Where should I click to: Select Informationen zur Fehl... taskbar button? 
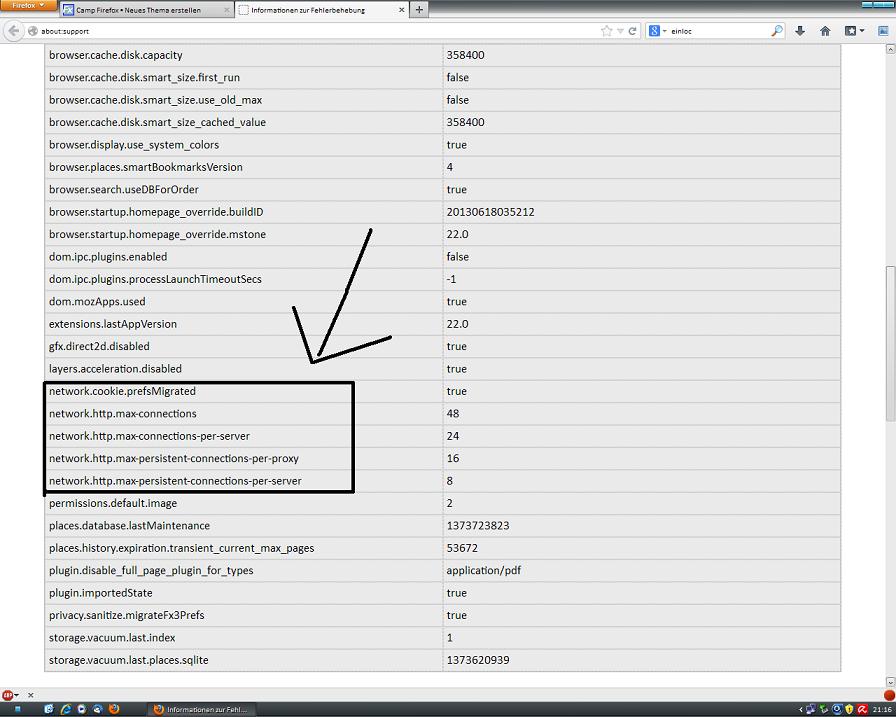tap(201, 710)
